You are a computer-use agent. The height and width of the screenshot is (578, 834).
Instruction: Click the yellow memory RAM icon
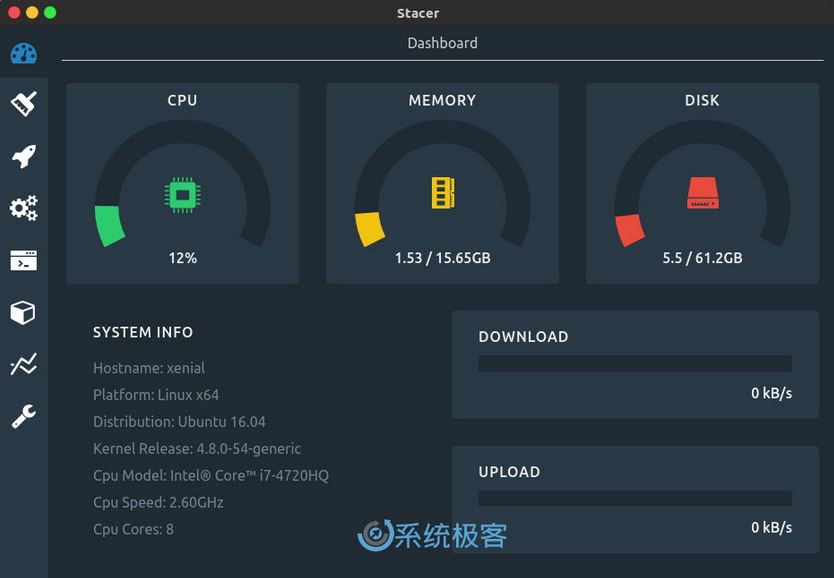[442, 193]
